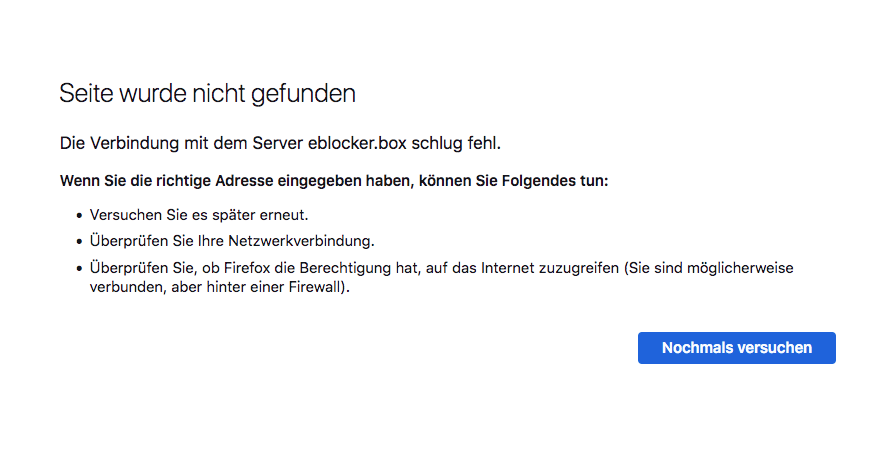Click the 'Versuchen Sie es später erneut' bullet

[199, 215]
